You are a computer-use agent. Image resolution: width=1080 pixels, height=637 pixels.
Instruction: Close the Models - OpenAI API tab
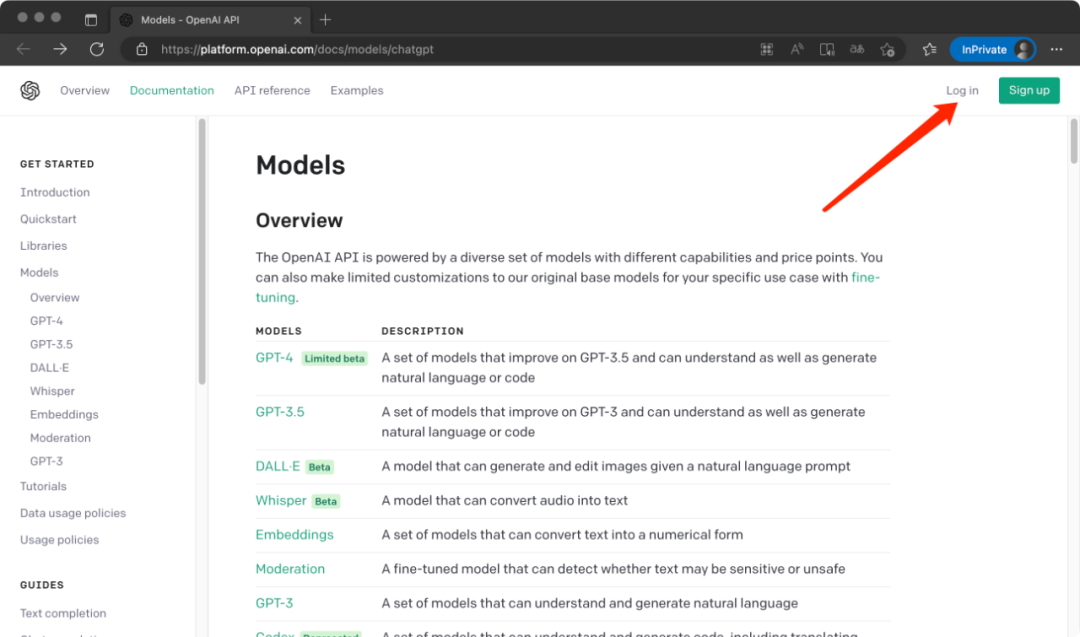pyautogui.click(x=297, y=20)
